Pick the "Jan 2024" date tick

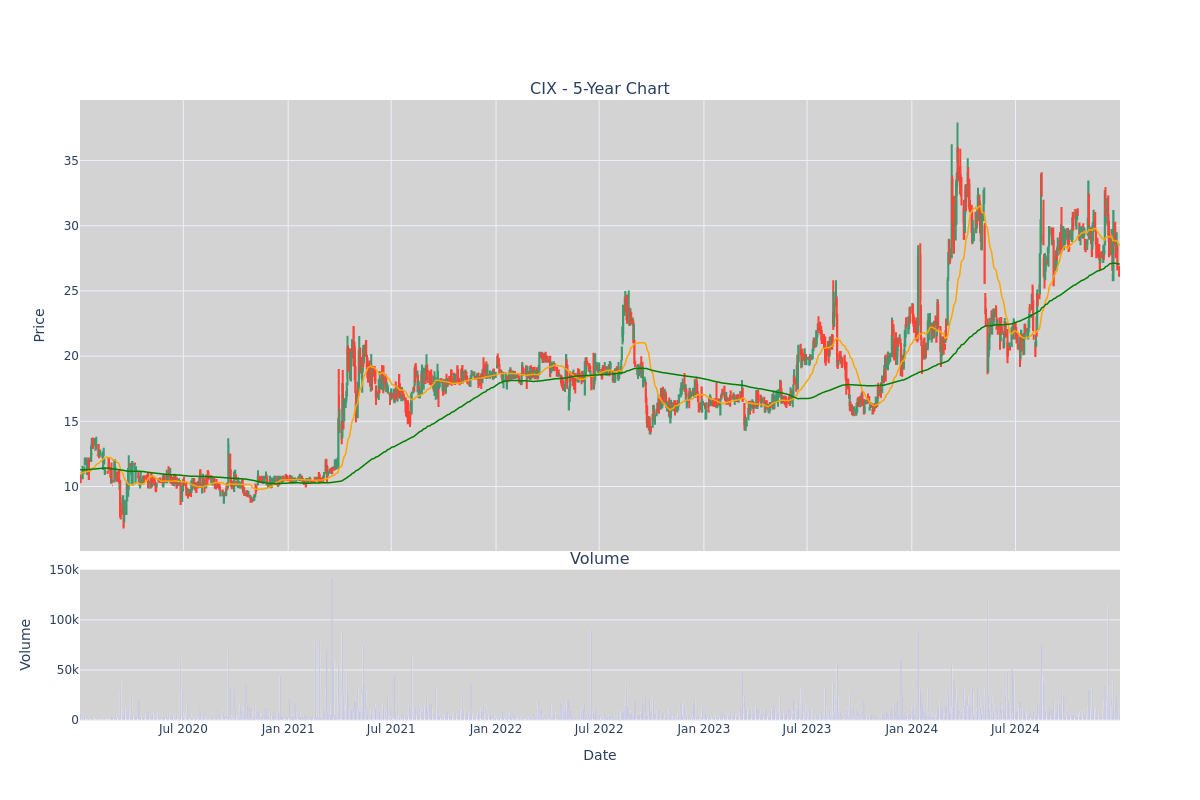[x=912, y=729]
